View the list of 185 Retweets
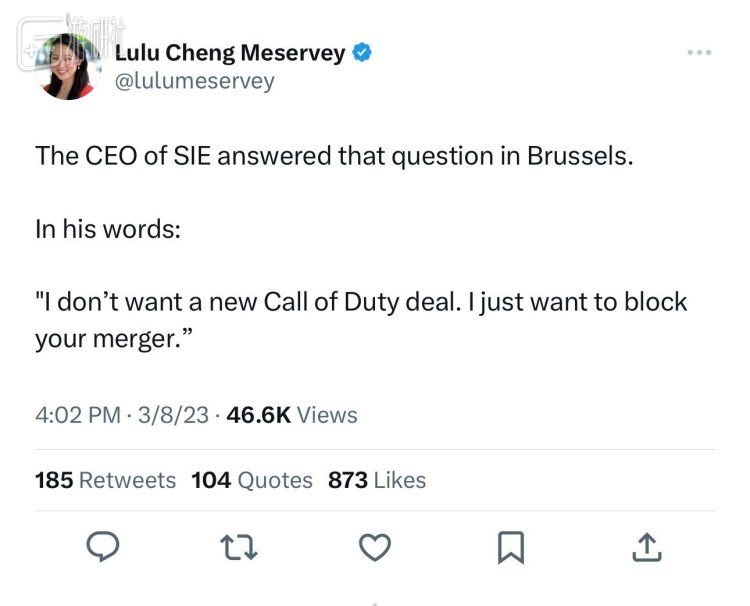The image size is (750, 606). pos(105,480)
